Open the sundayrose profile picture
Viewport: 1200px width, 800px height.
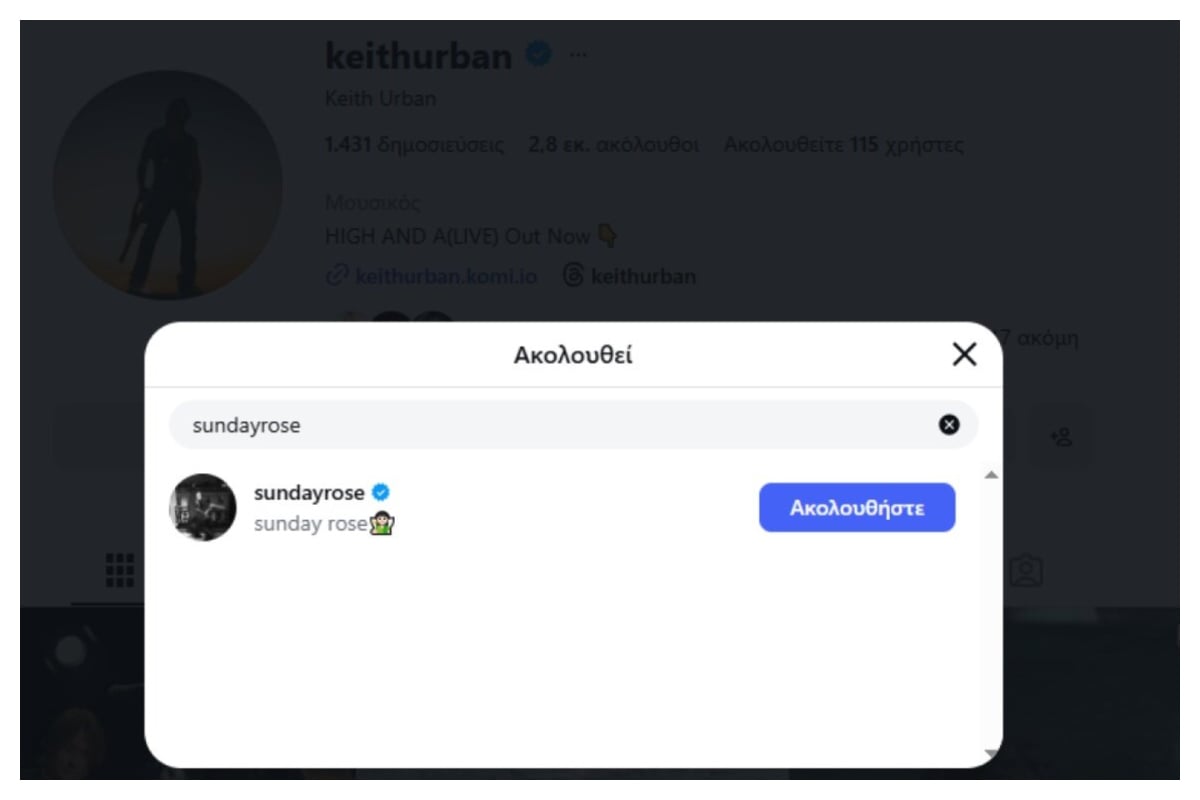coord(203,507)
